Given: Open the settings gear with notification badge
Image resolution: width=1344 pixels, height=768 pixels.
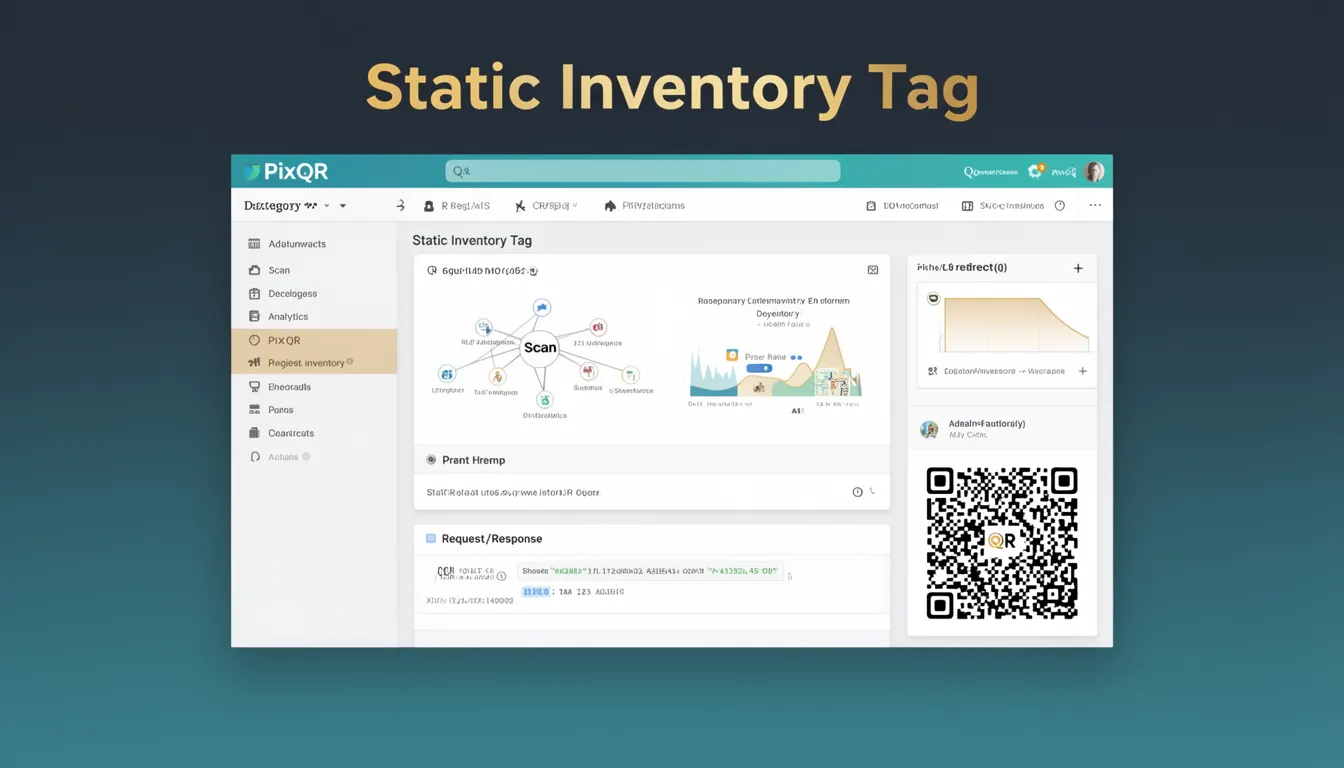Looking at the screenshot, I should (1036, 171).
